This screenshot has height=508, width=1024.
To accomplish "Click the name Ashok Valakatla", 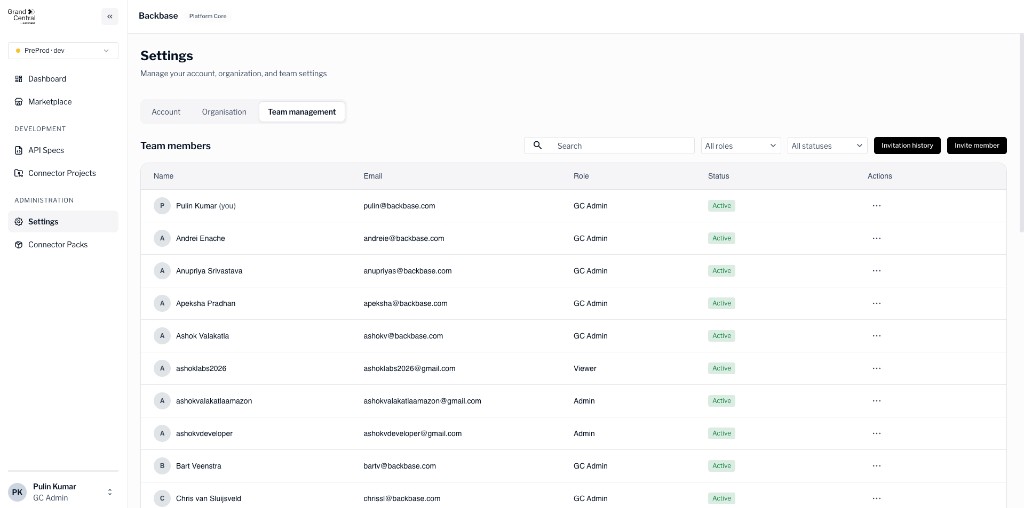I will tap(202, 336).
